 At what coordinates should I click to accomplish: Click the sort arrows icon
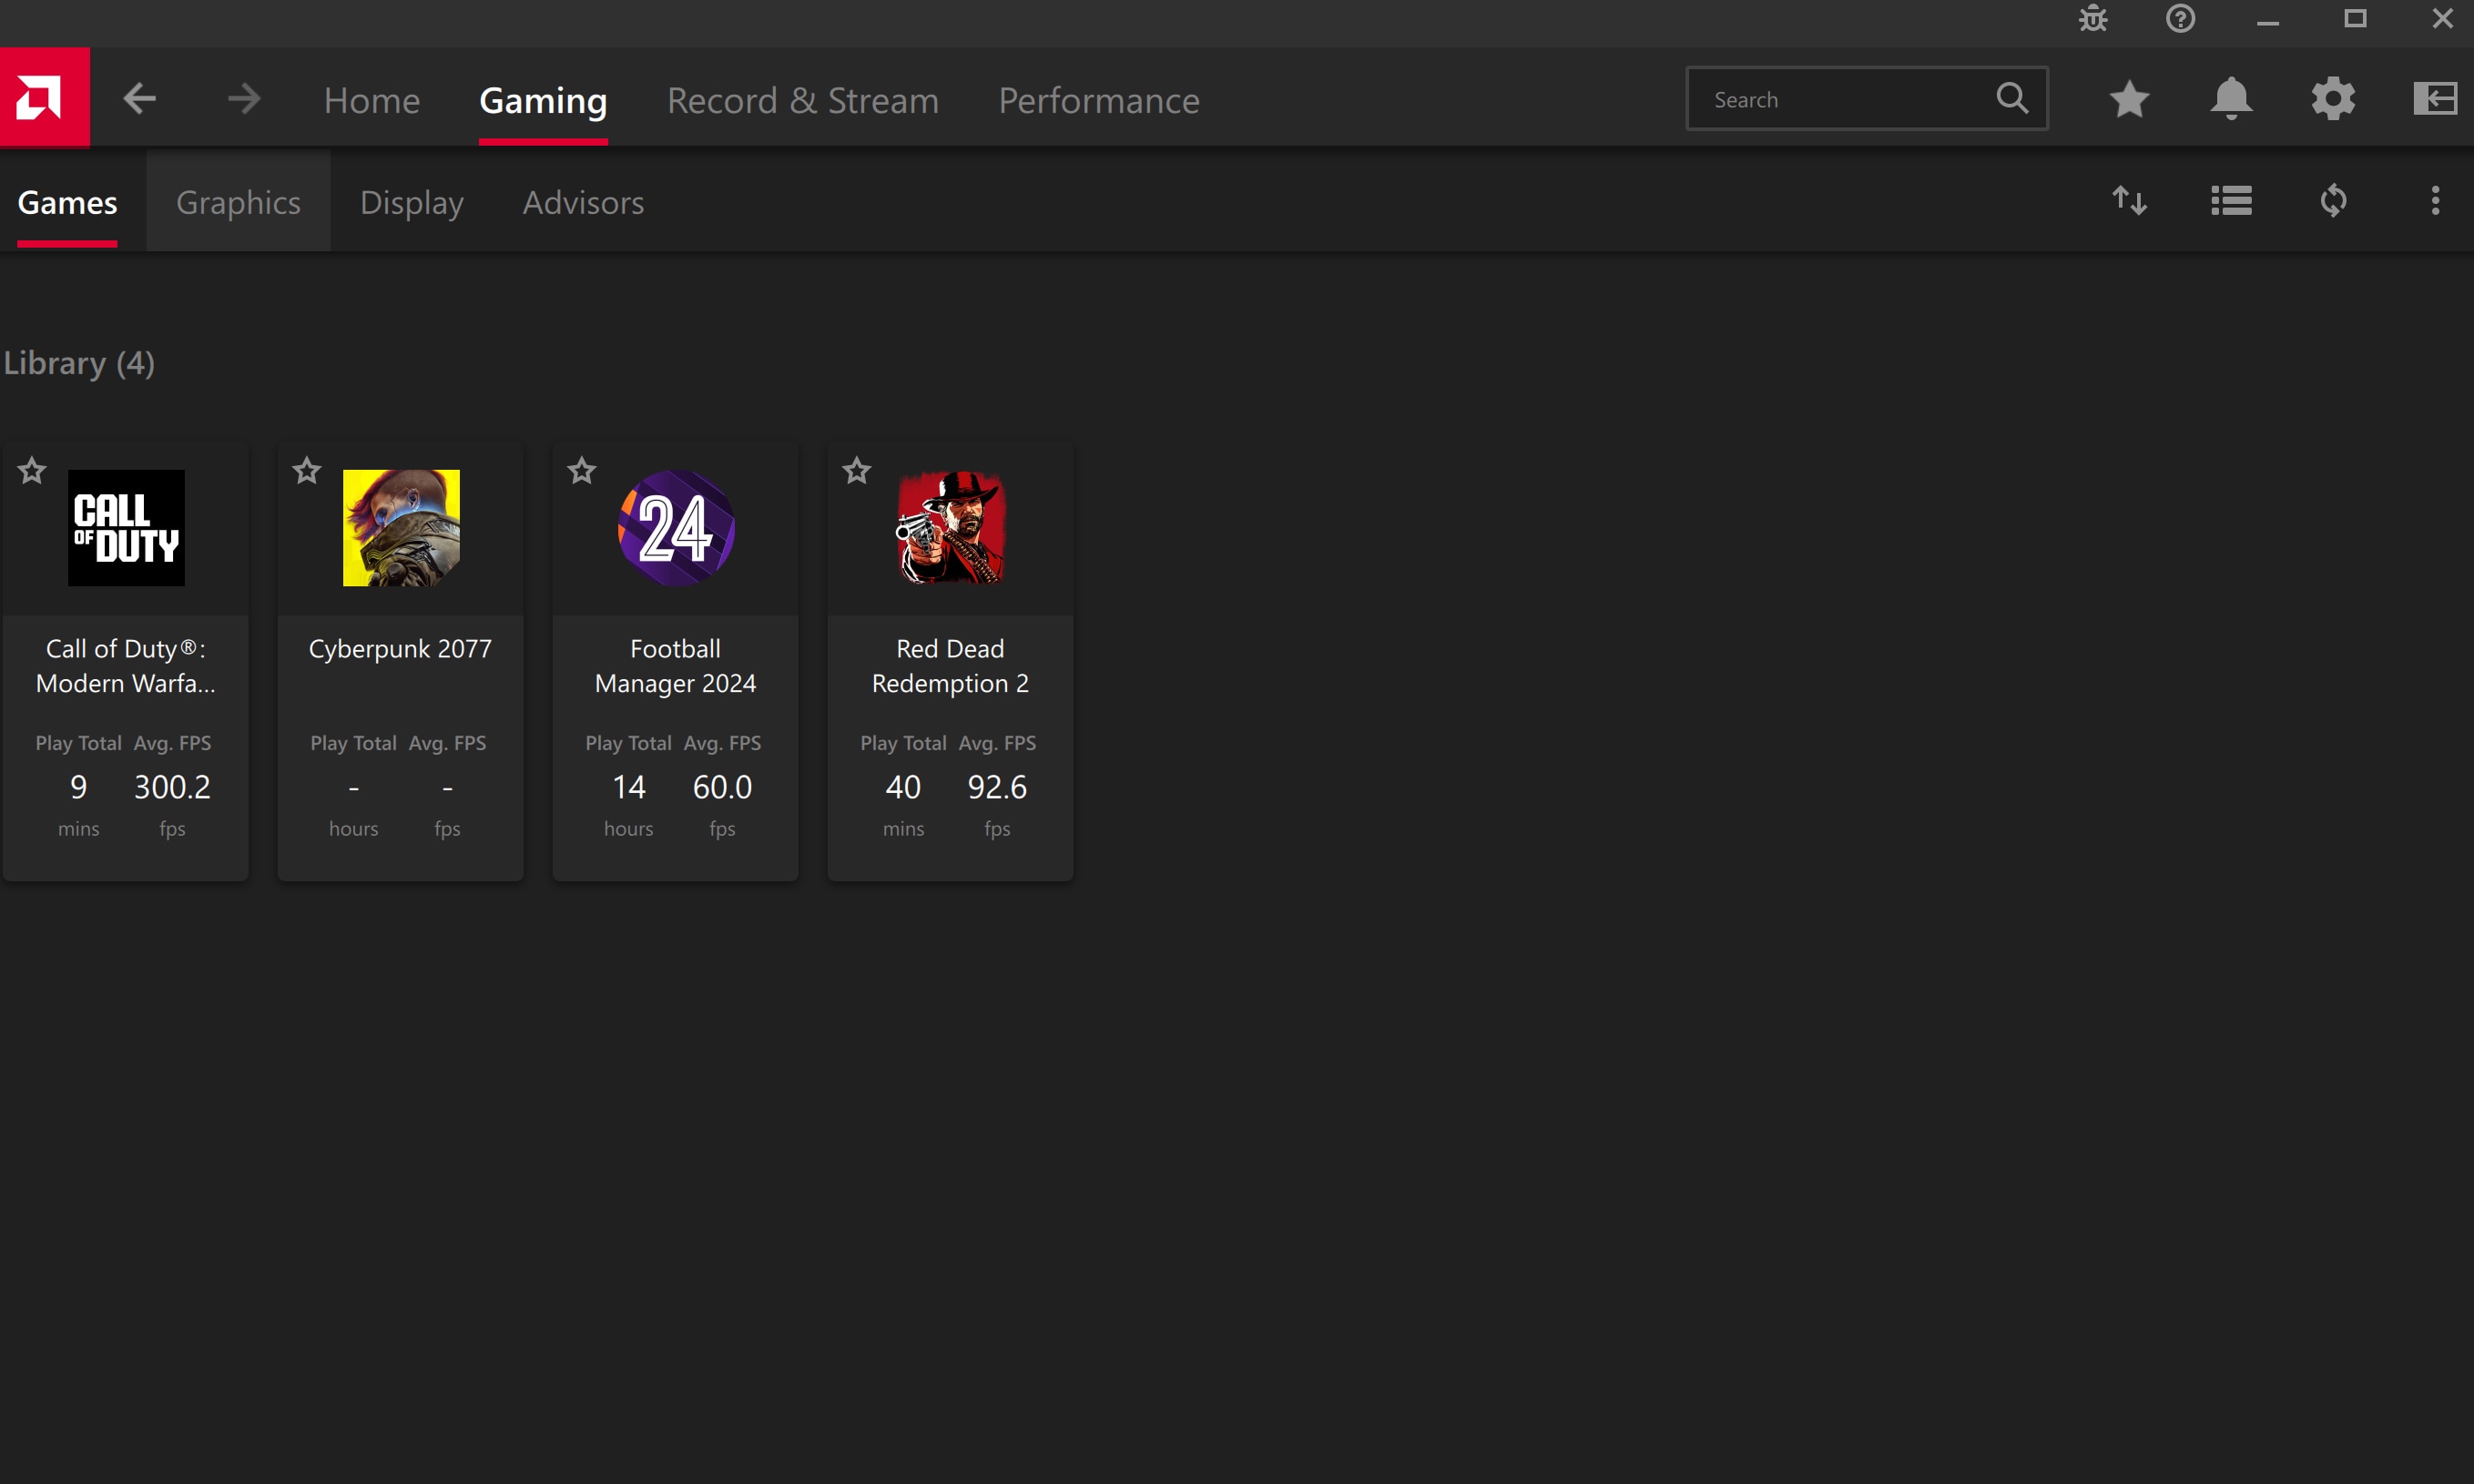point(2129,201)
